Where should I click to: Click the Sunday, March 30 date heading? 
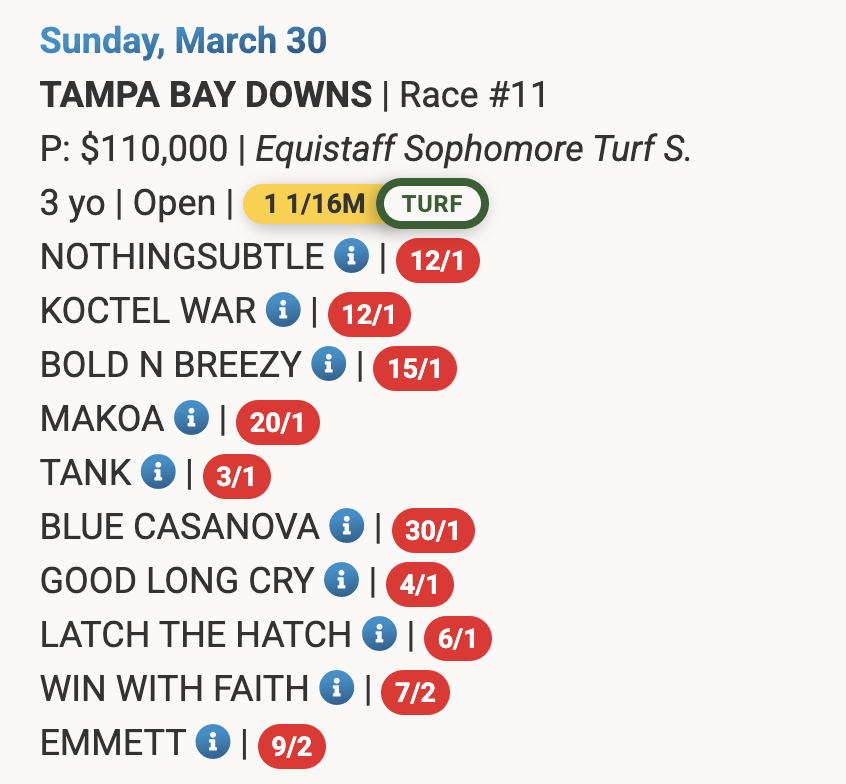pos(183,41)
